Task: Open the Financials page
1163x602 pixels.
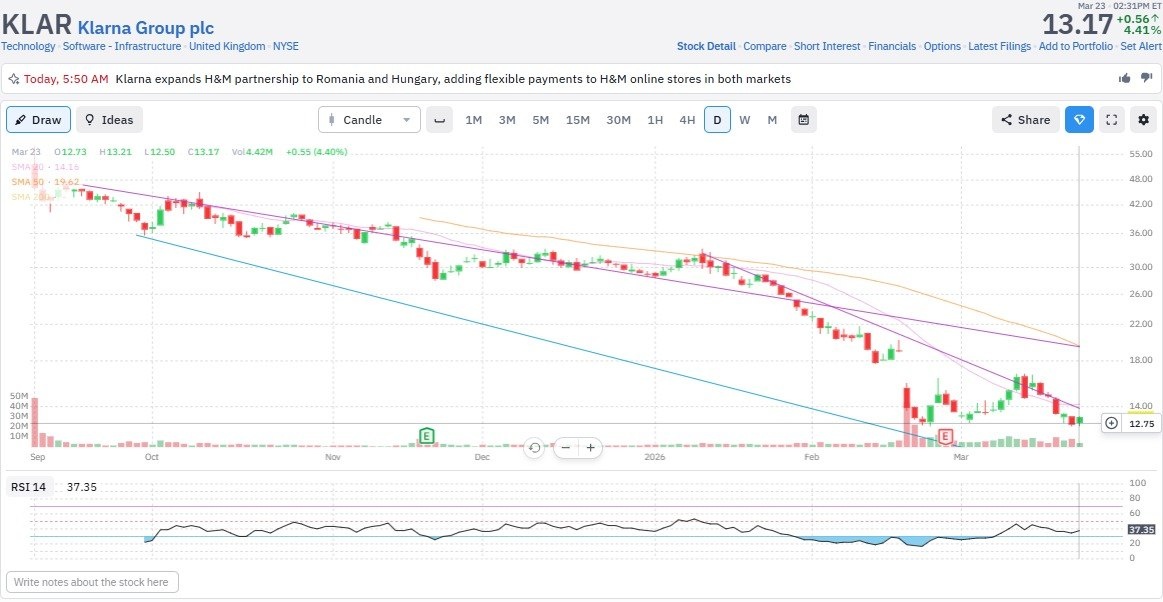Action: click(x=892, y=46)
